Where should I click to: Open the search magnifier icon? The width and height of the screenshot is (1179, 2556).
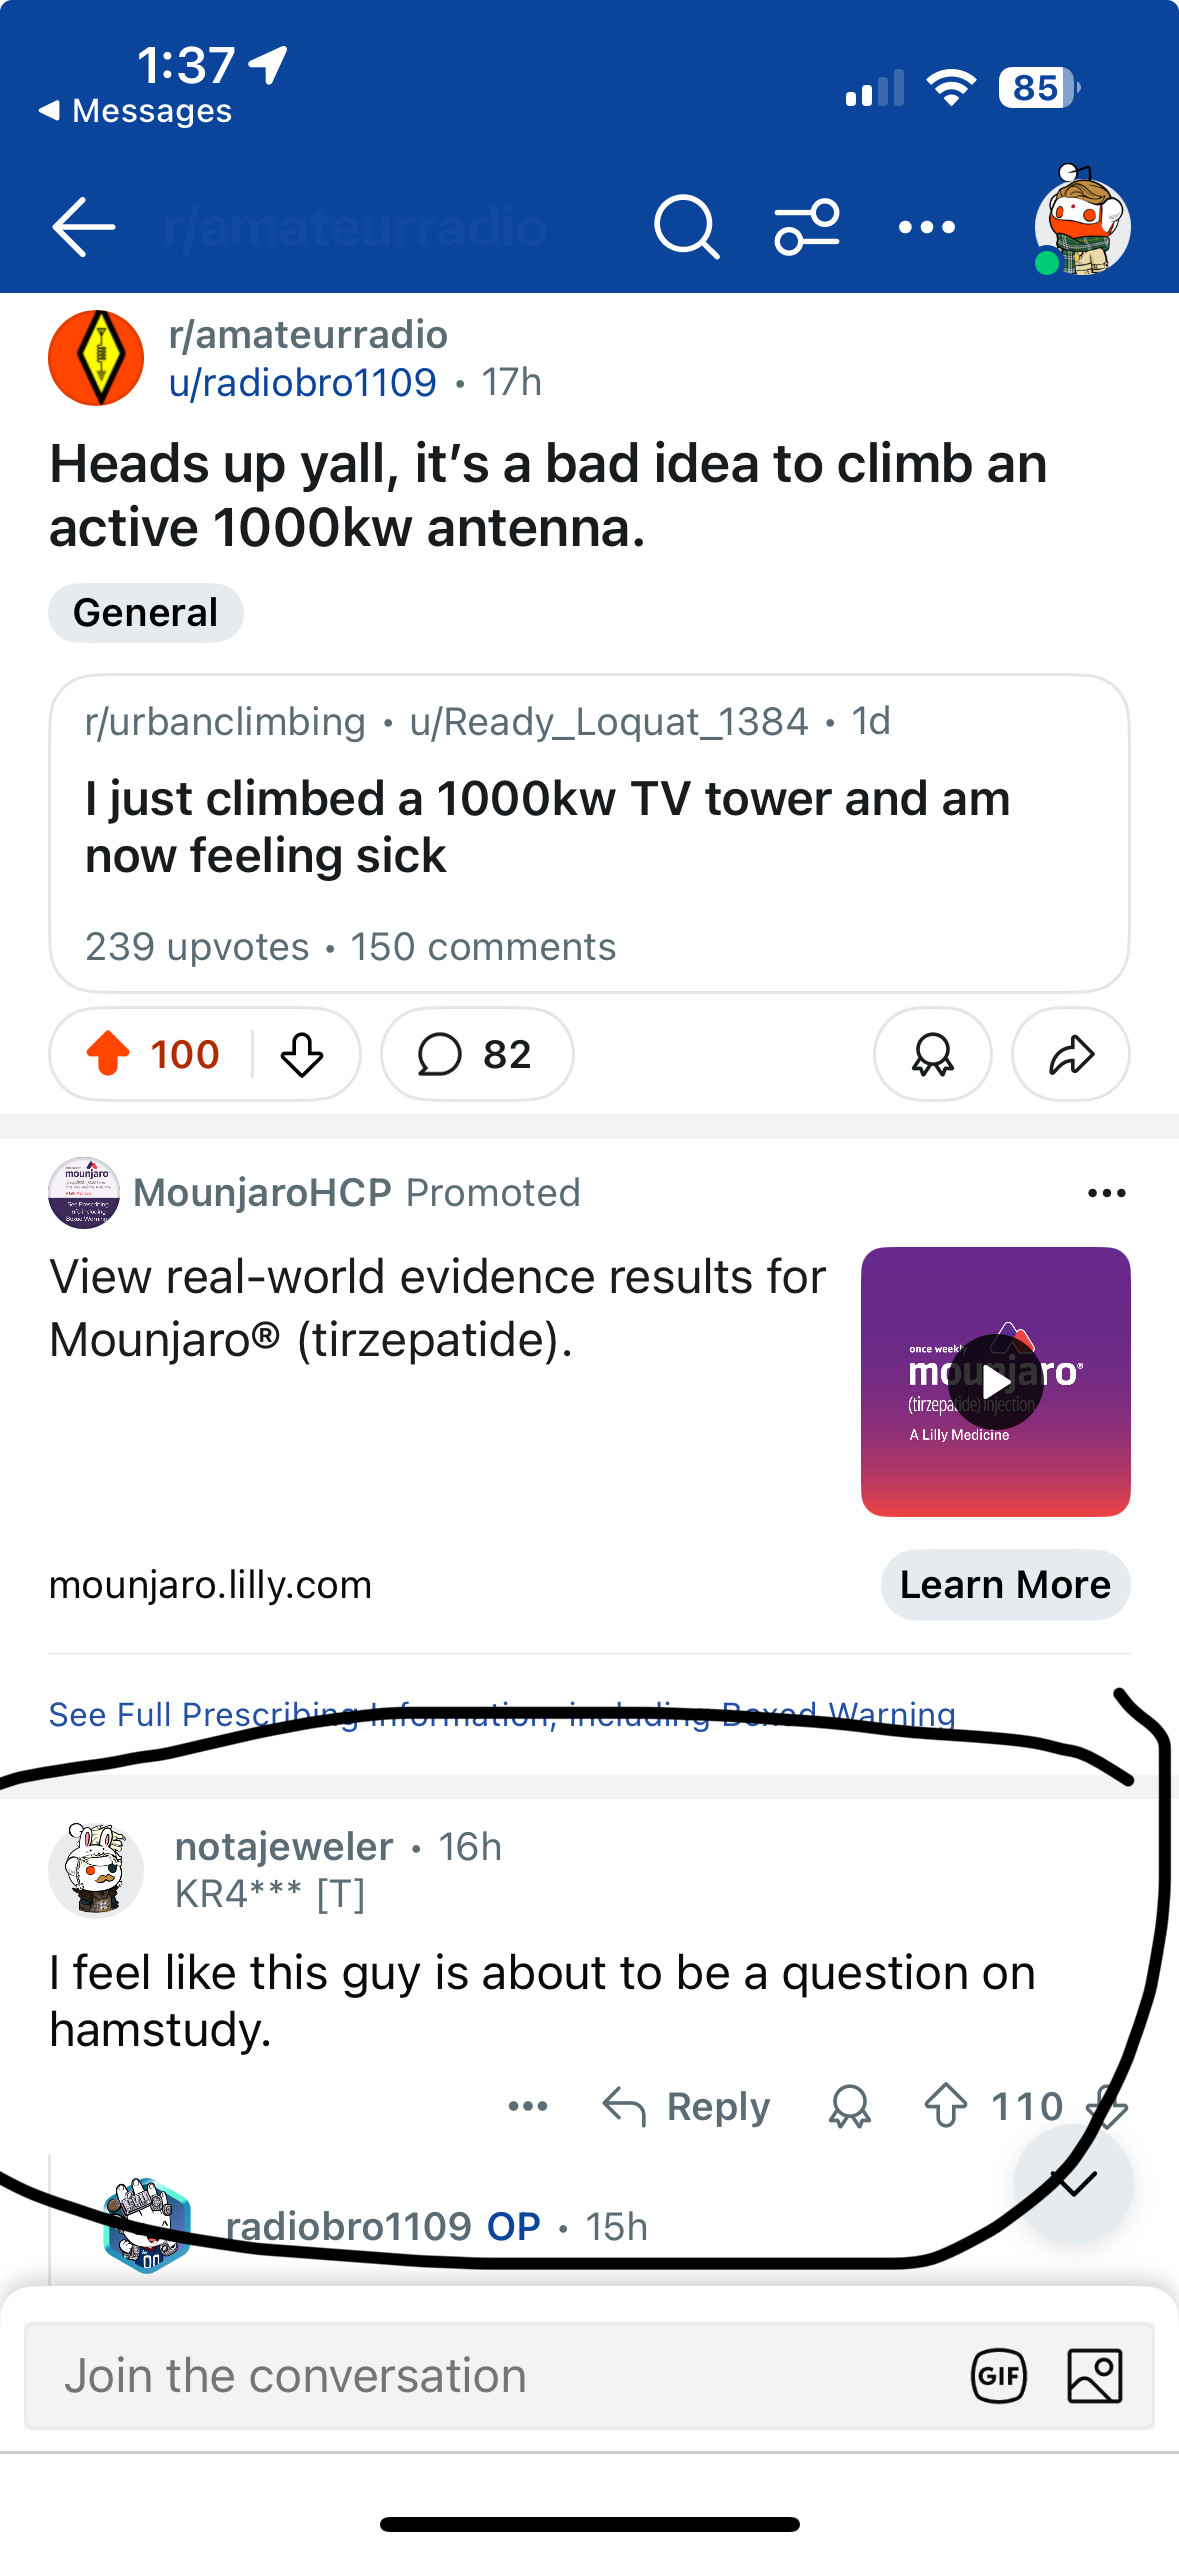(686, 227)
